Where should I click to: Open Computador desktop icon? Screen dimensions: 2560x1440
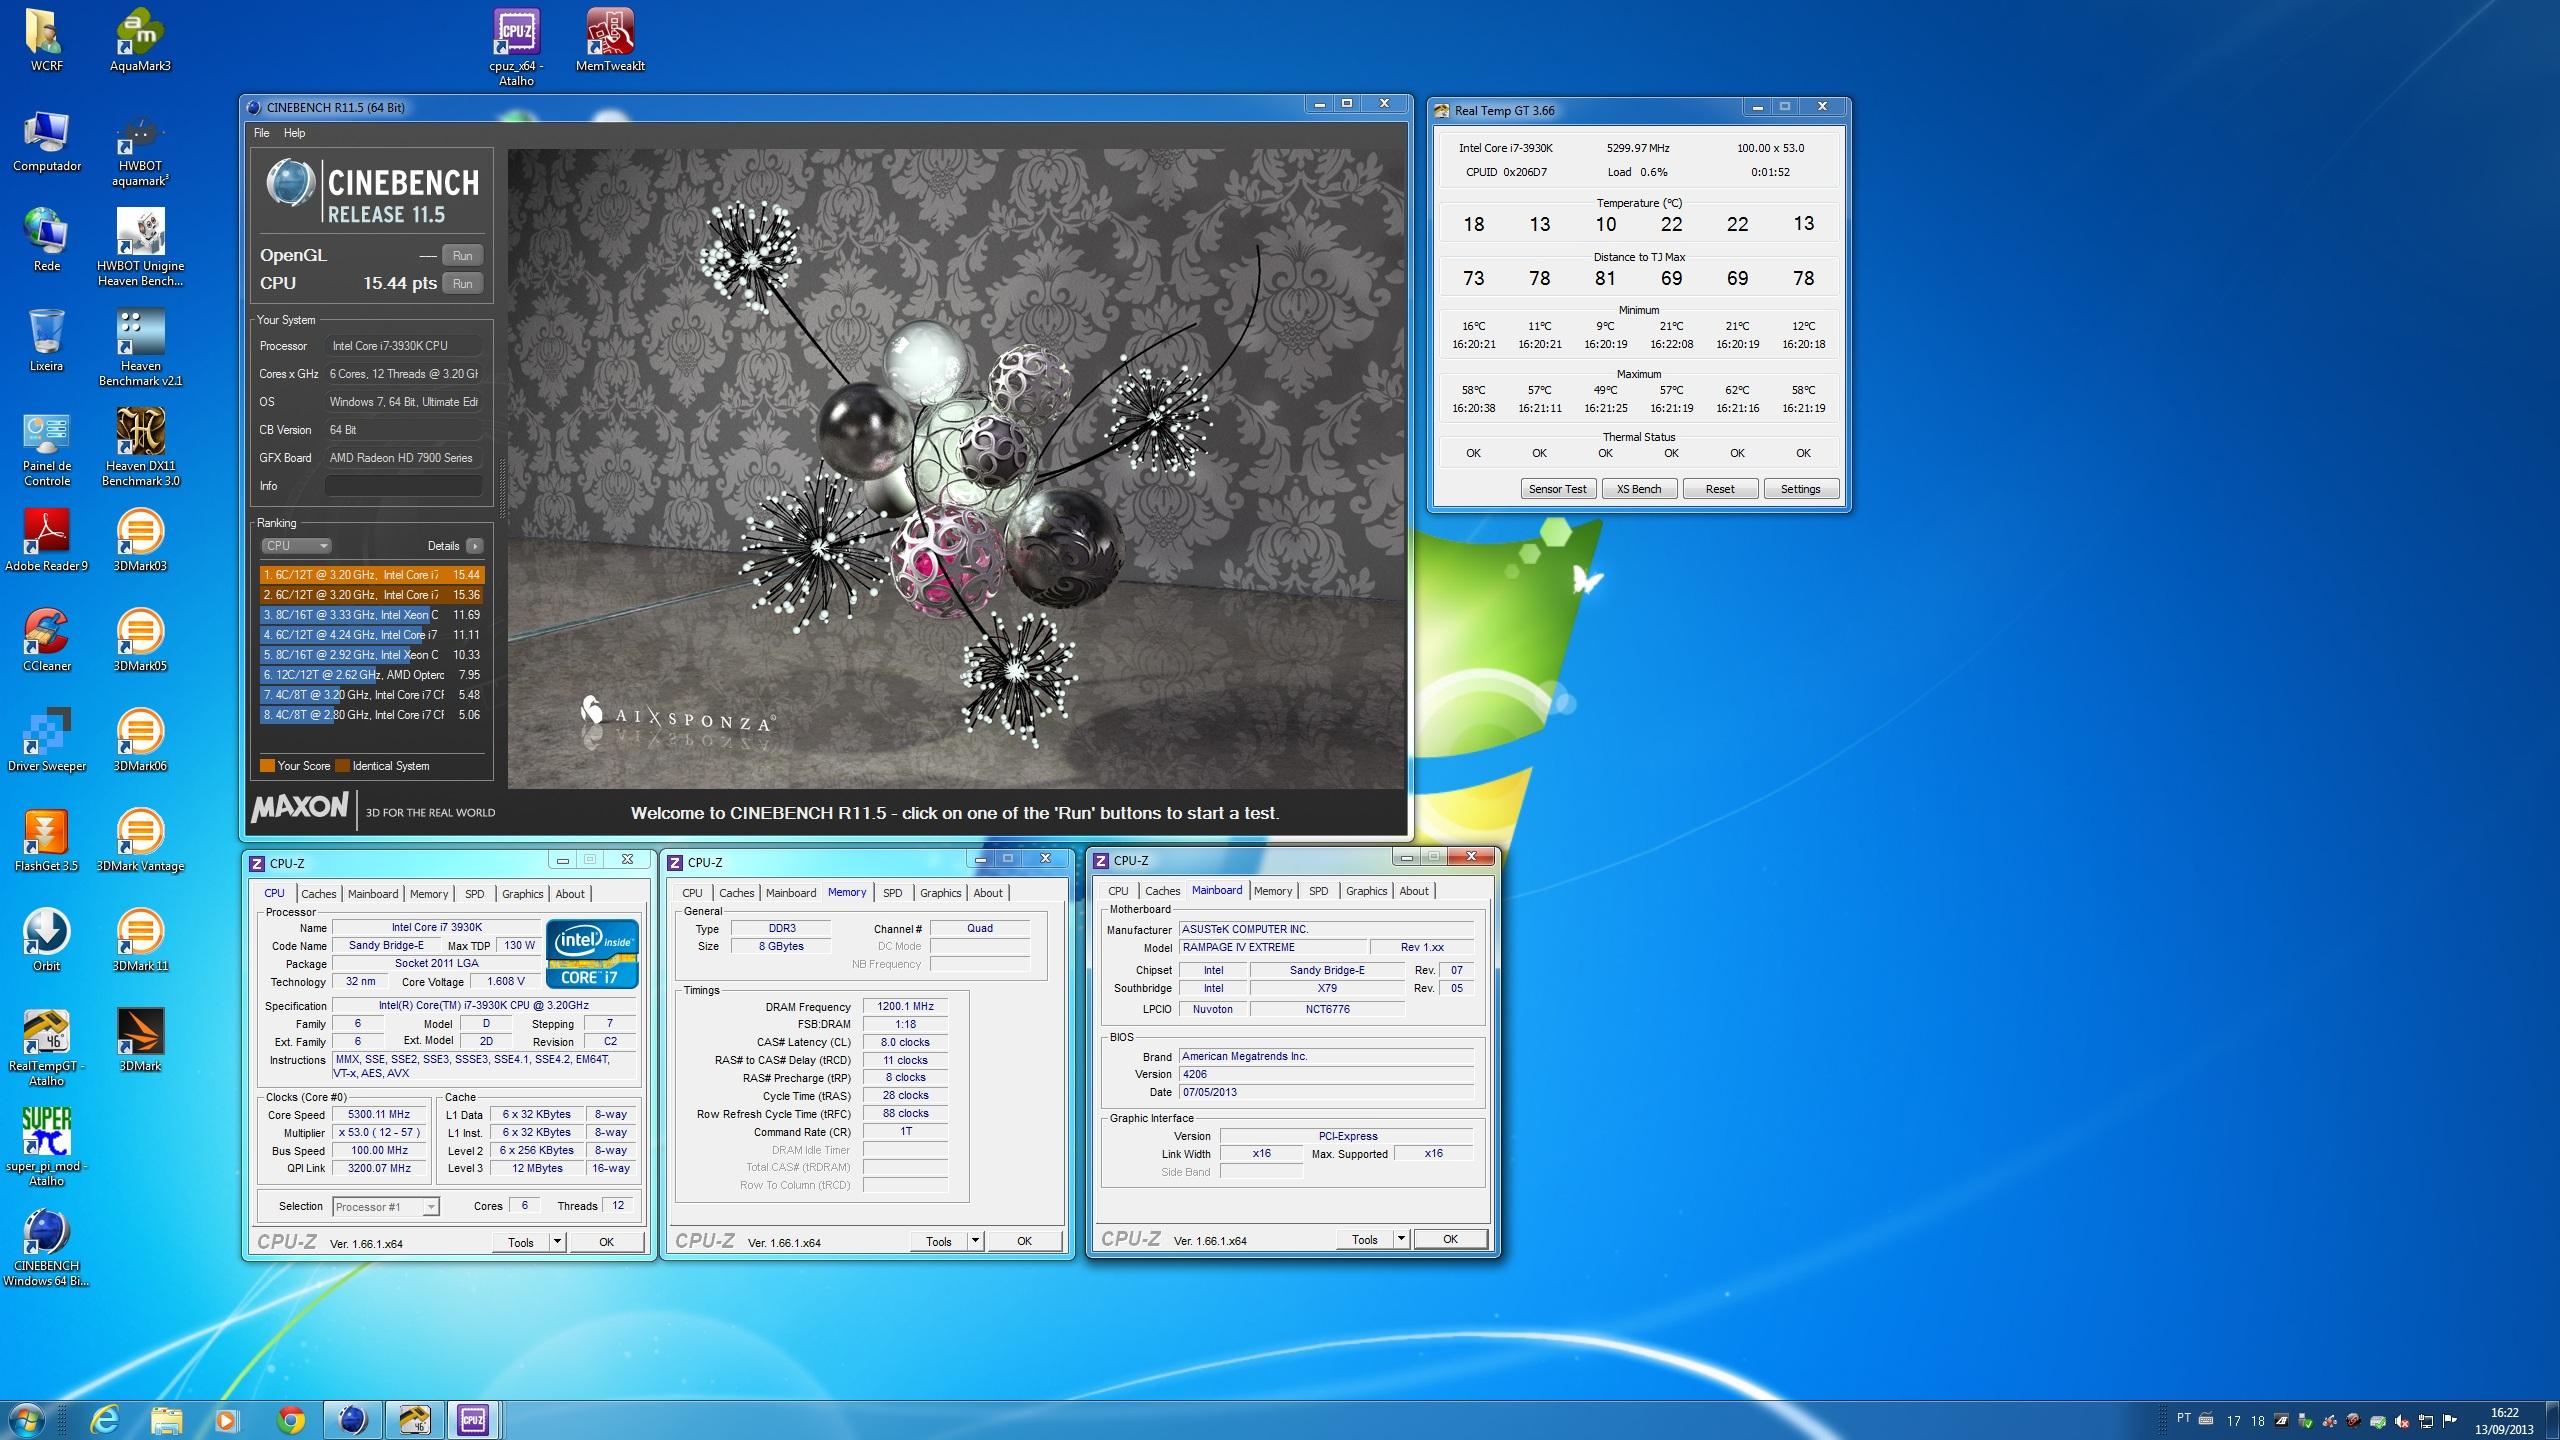point(46,141)
